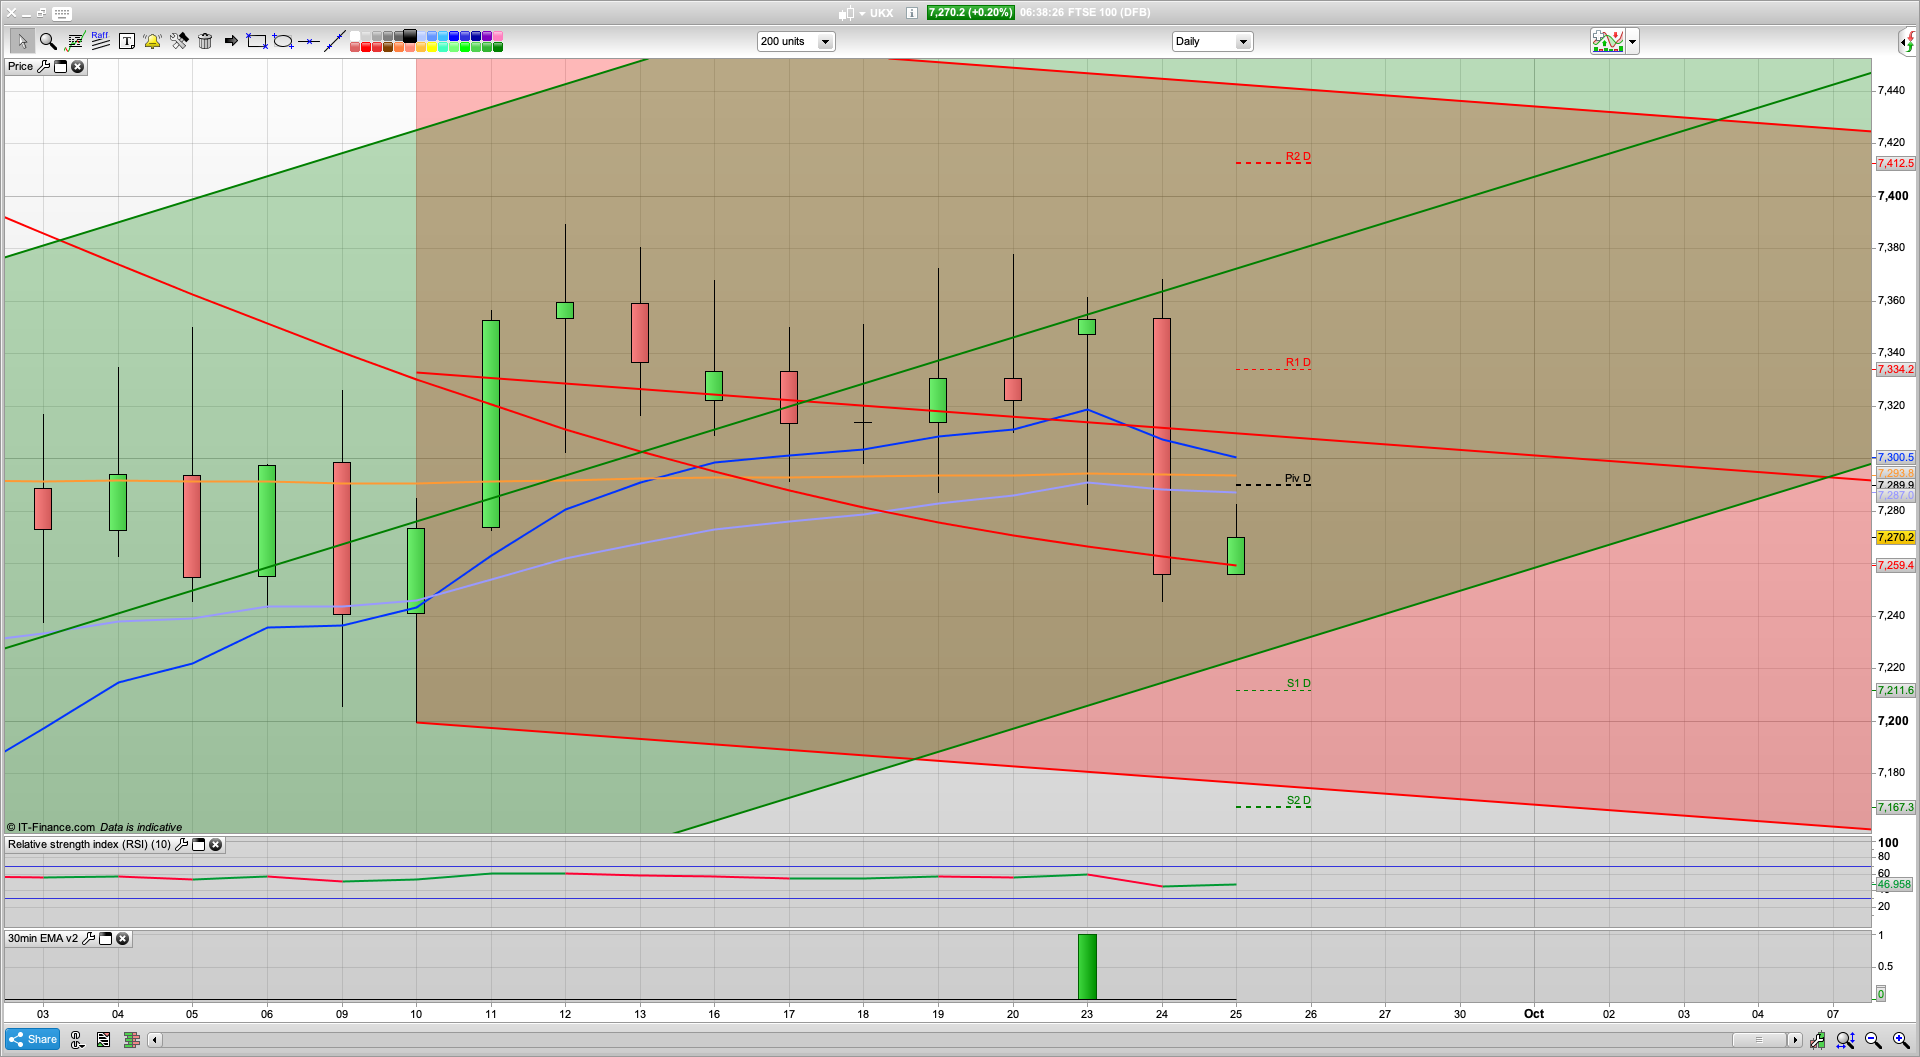1920x1057 pixels.
Task: Open the chart style dropdown arrow
Action: (1632, 42)
